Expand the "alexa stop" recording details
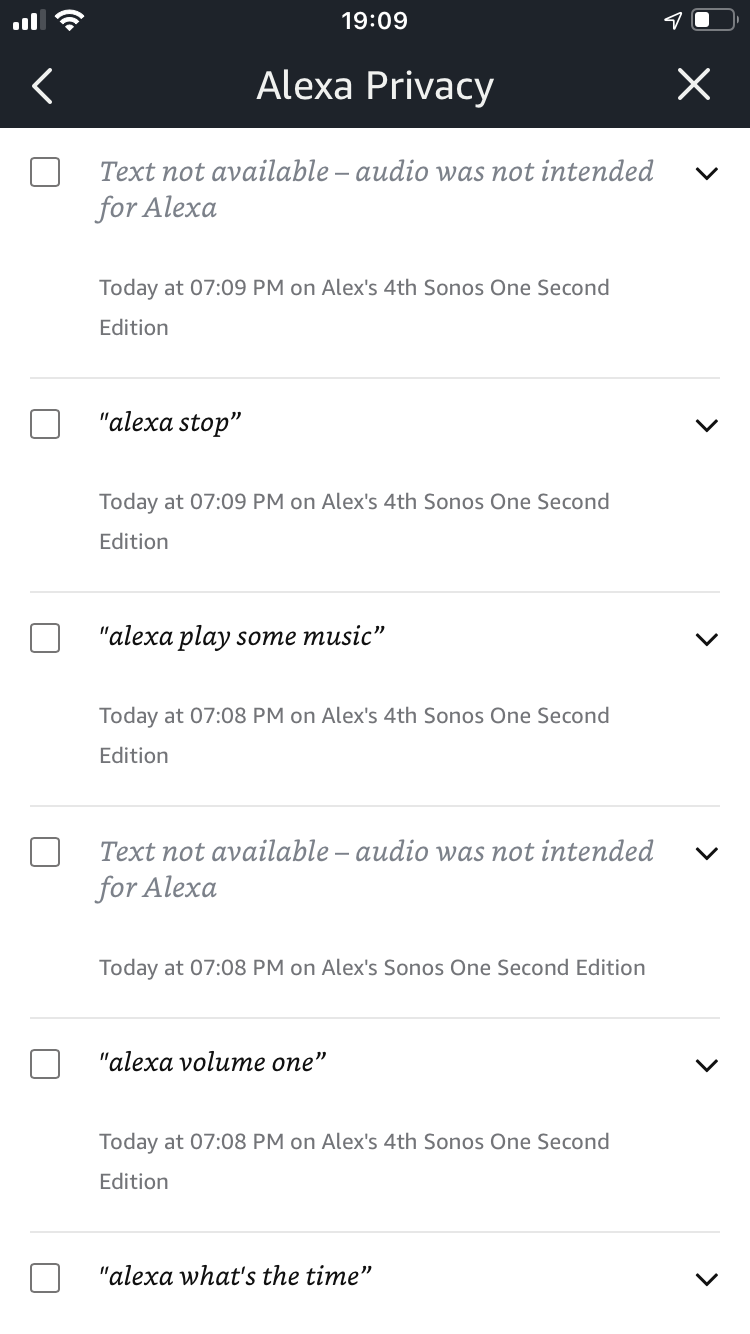Screen dimensions: 750x1334 coord(706,425)
